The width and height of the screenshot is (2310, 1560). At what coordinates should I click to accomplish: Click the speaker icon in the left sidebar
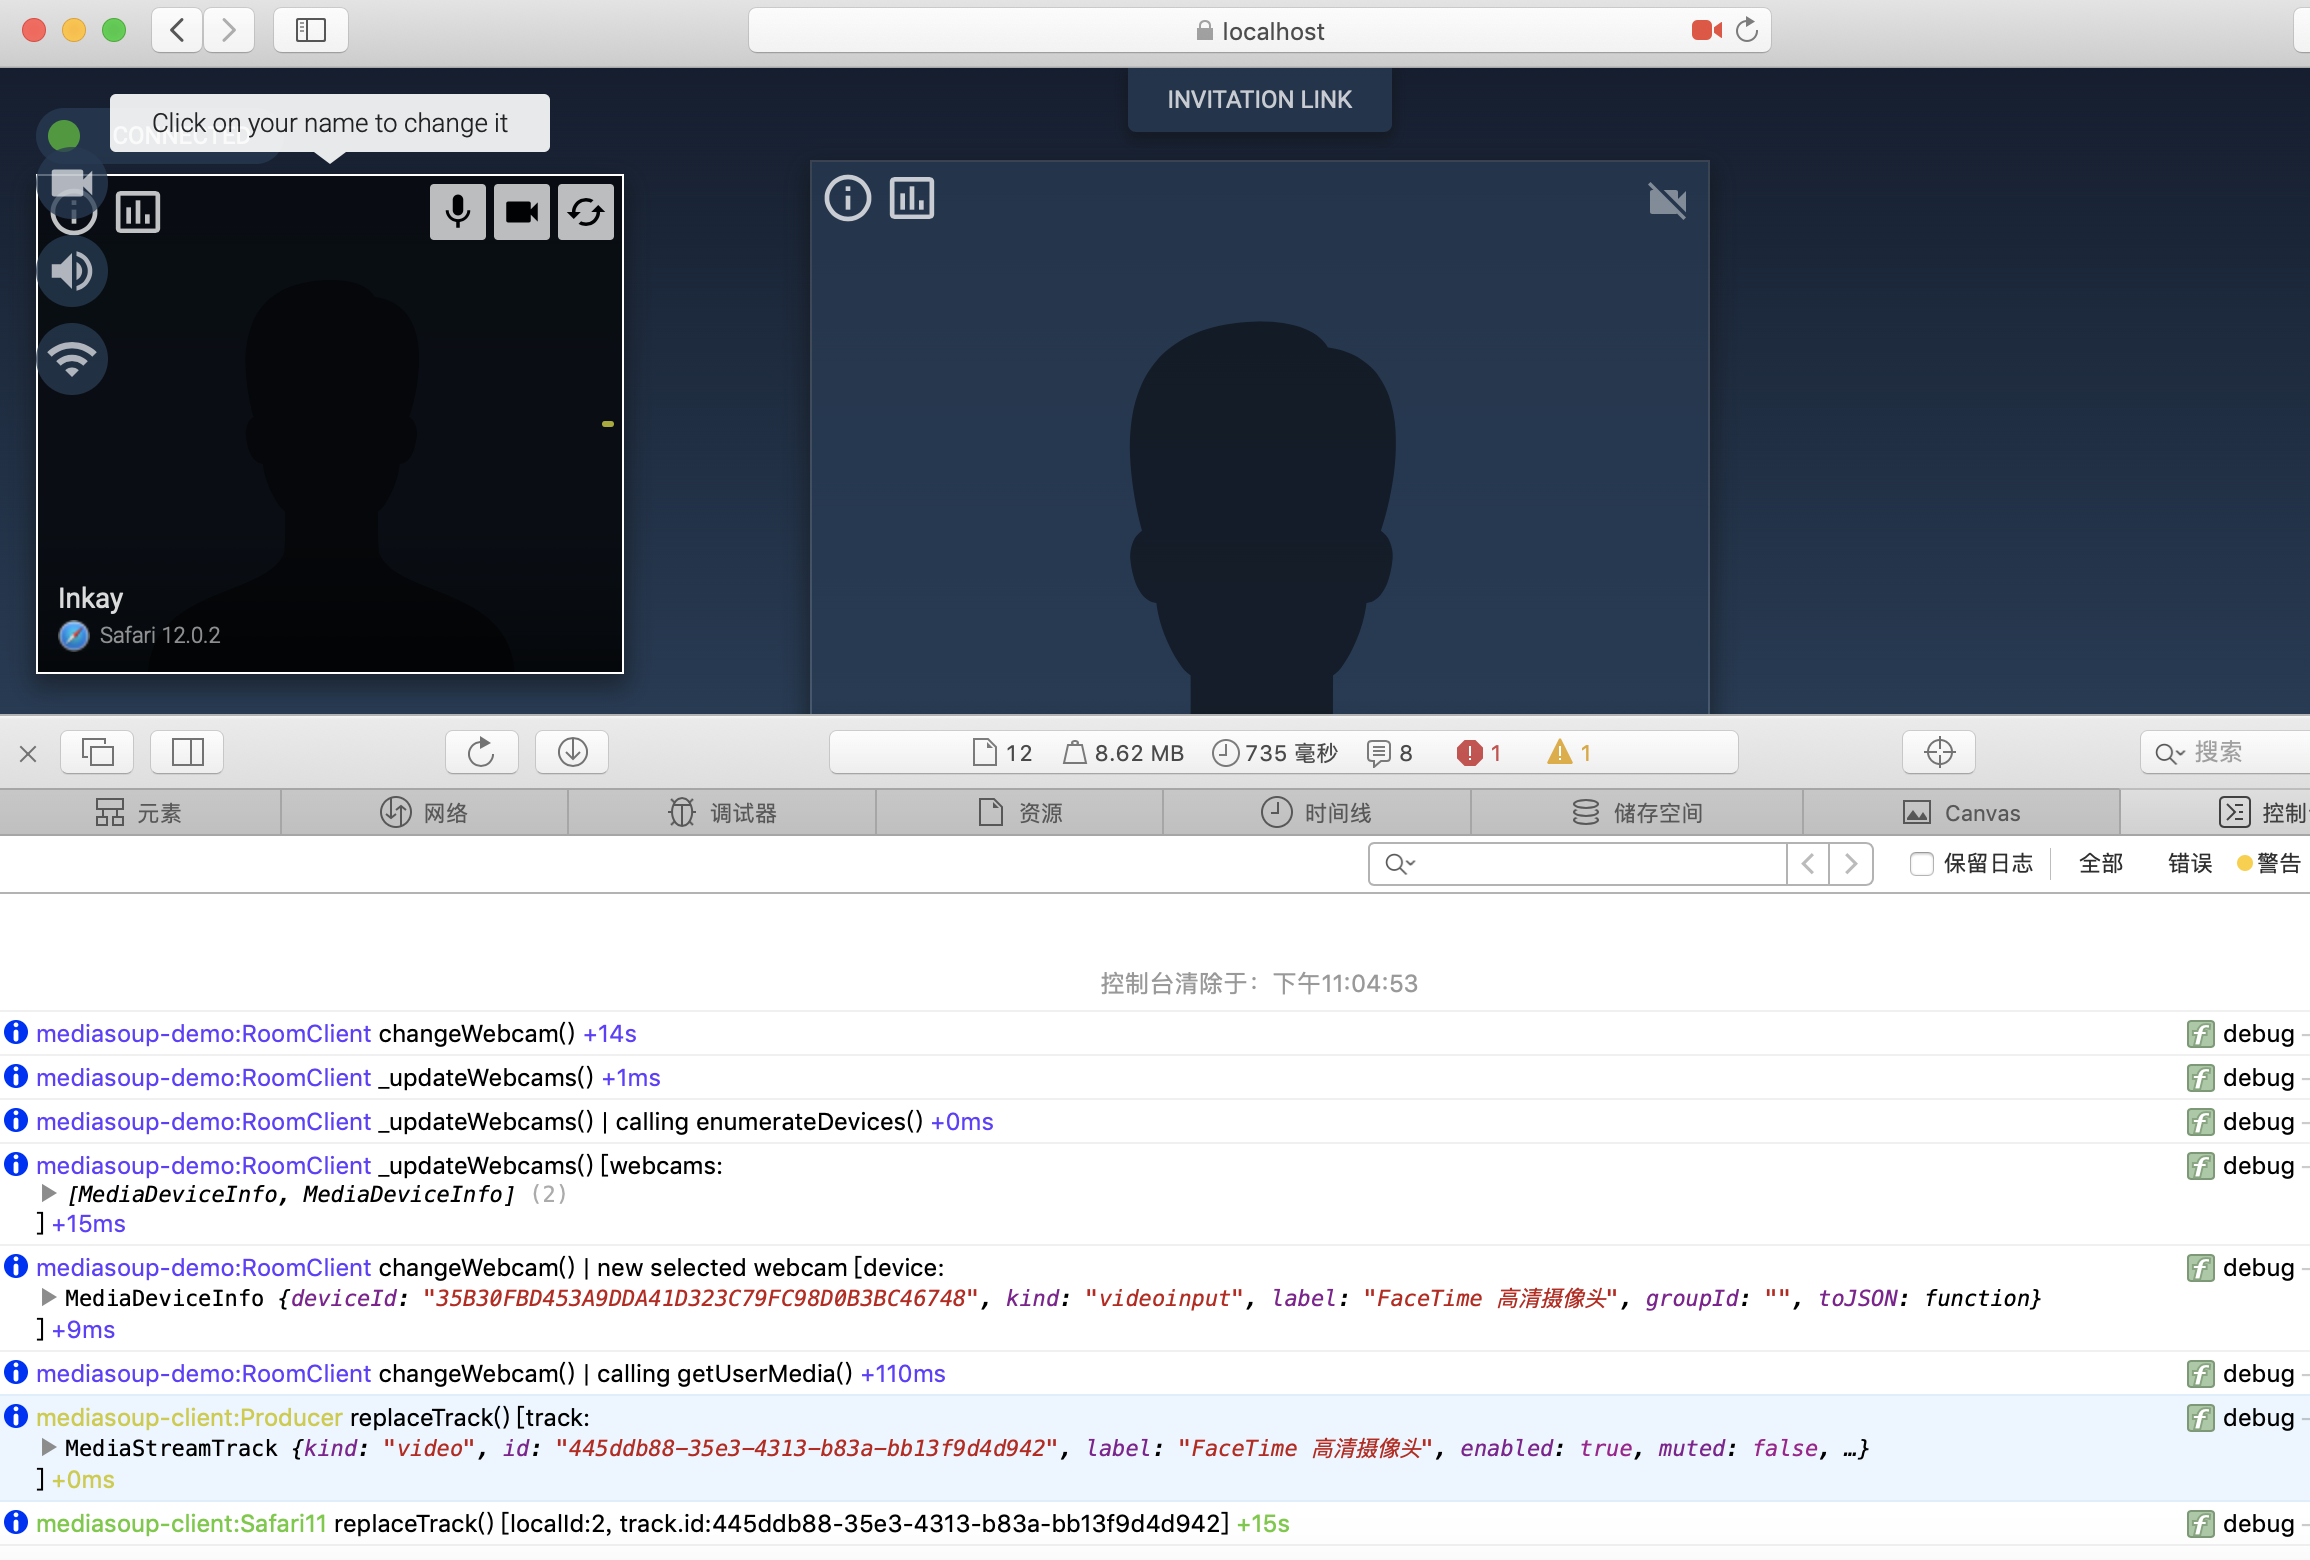[72, 271]
